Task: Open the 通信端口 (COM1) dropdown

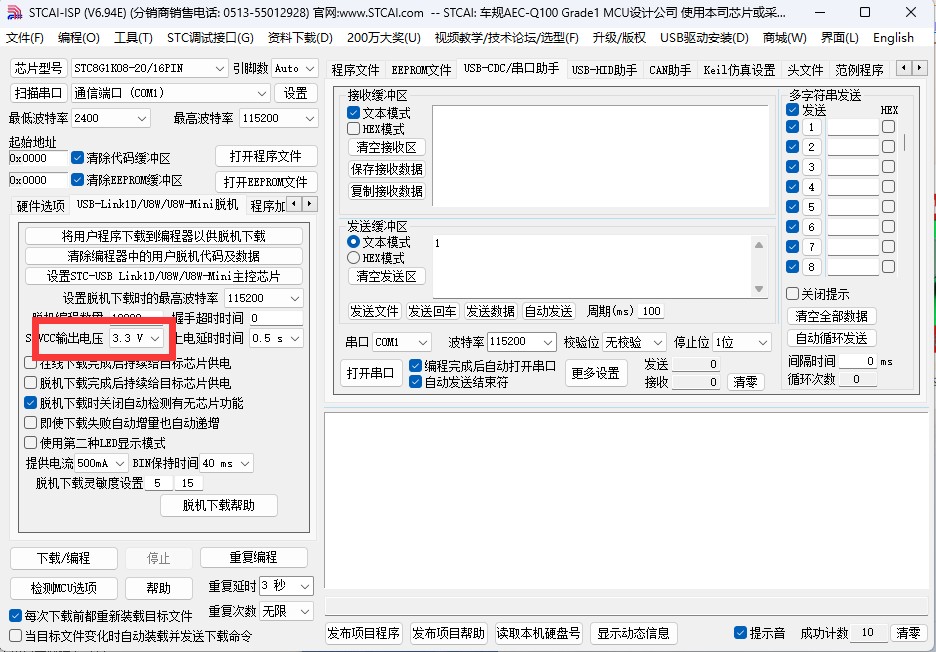Action: tap(171, 93)
